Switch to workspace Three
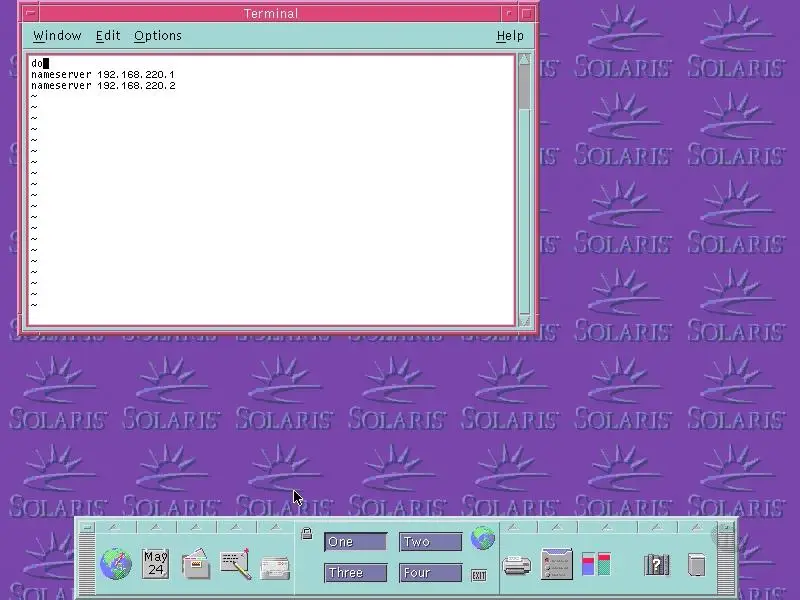This screenshot has height=600, width=800. click(356, 572)
